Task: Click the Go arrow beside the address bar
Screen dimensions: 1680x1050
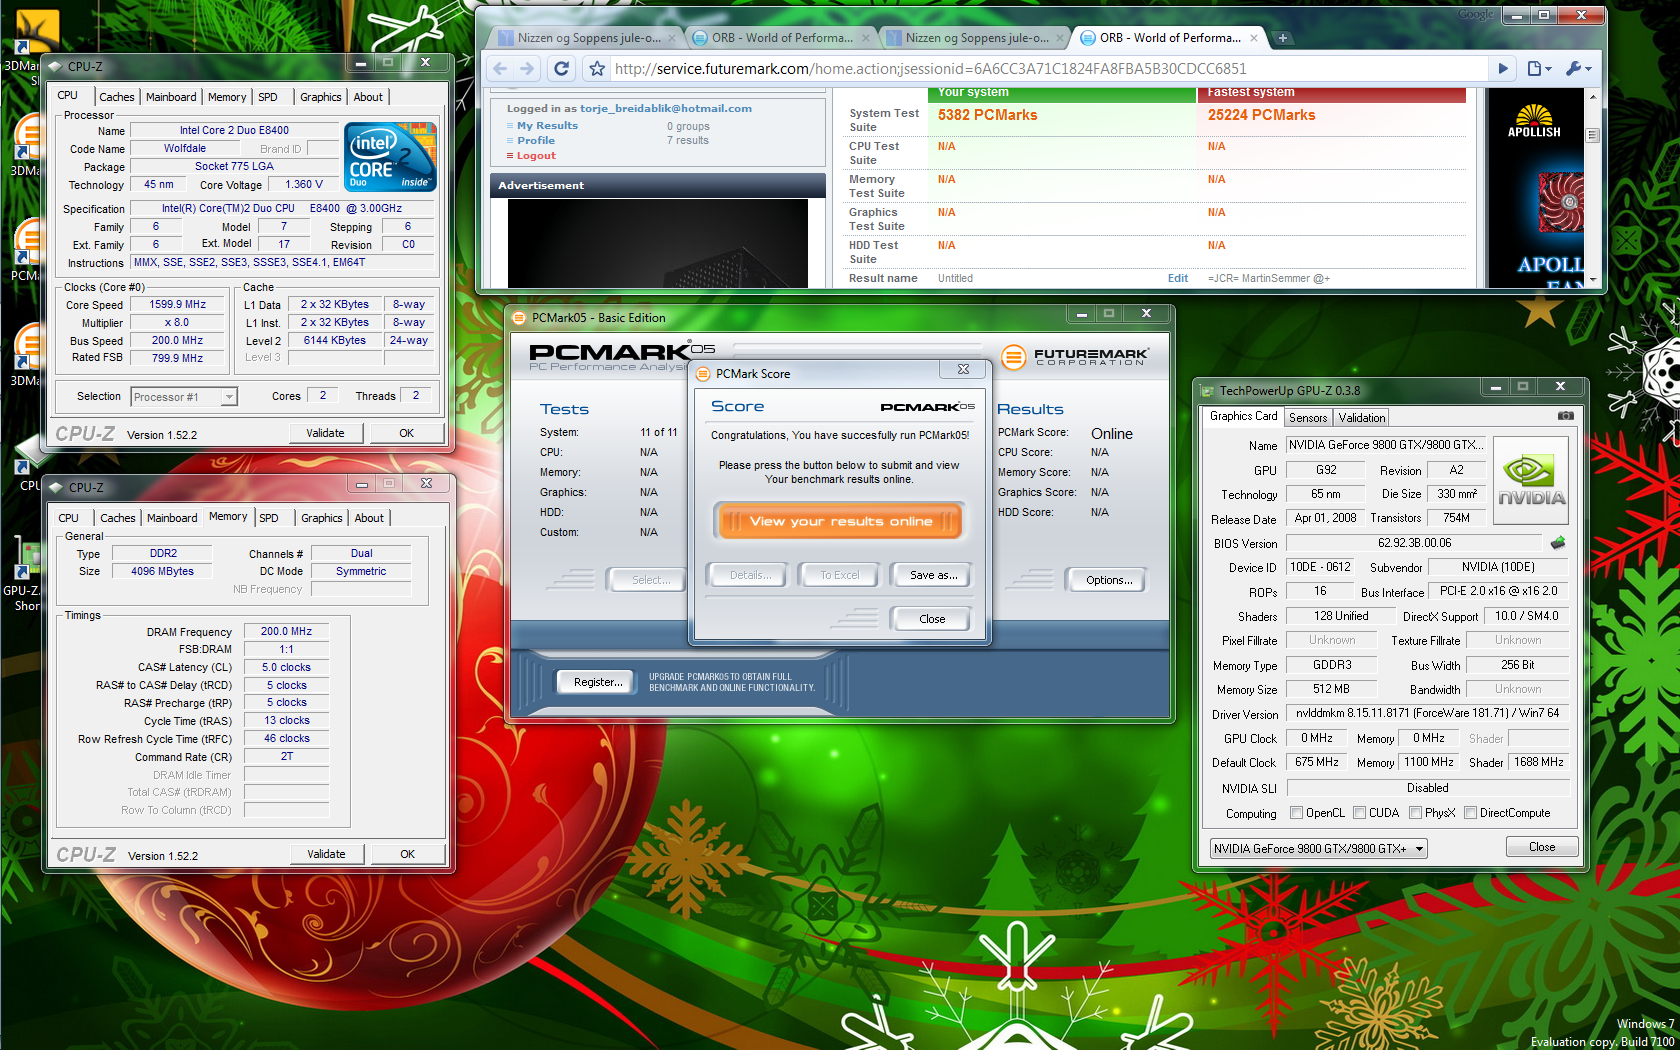Action: pos(1502,69)
